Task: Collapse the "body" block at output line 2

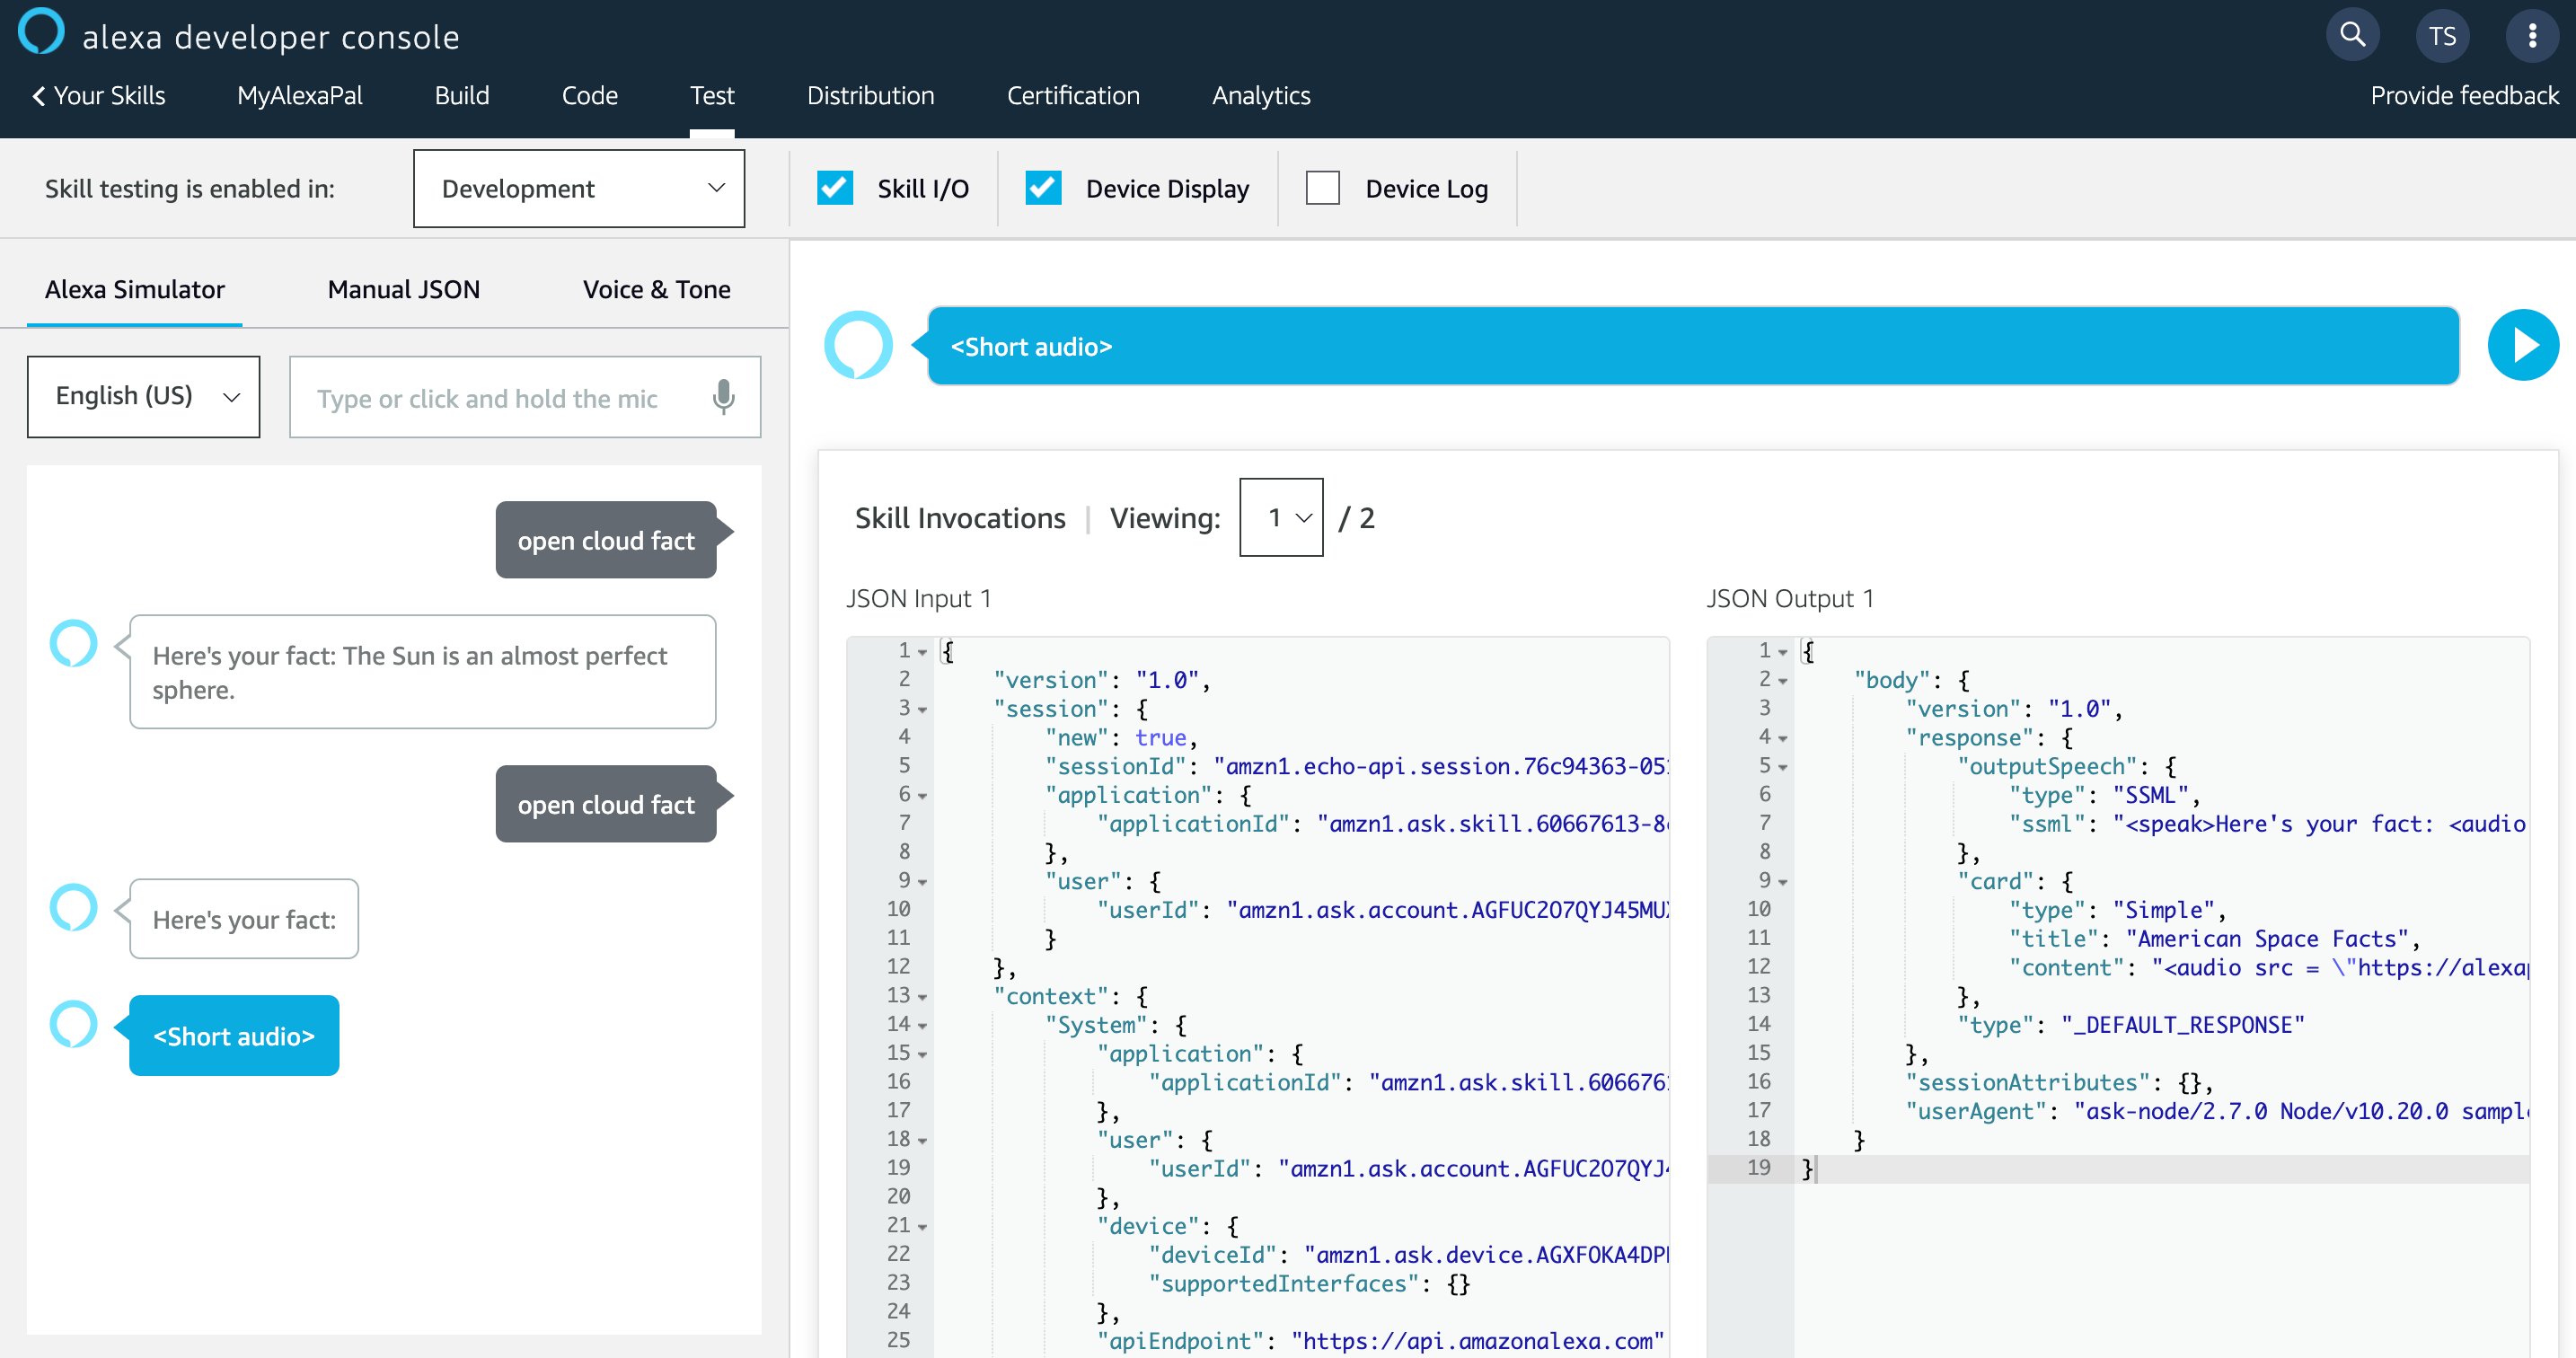Action: pos(1782,681)
